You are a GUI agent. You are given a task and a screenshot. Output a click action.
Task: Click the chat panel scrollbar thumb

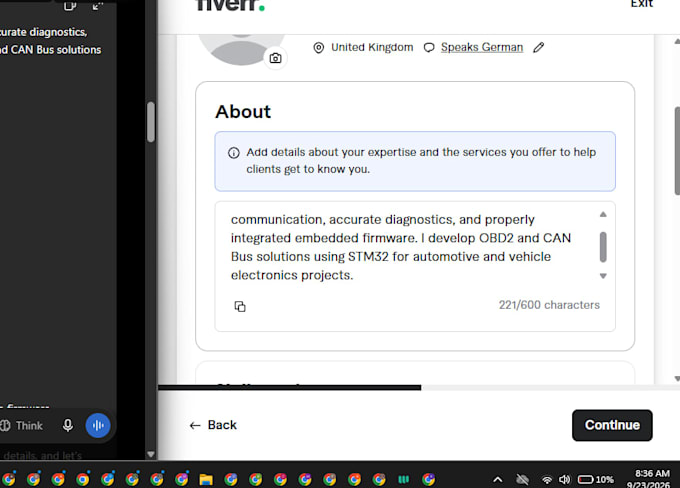tap(150, 122)
